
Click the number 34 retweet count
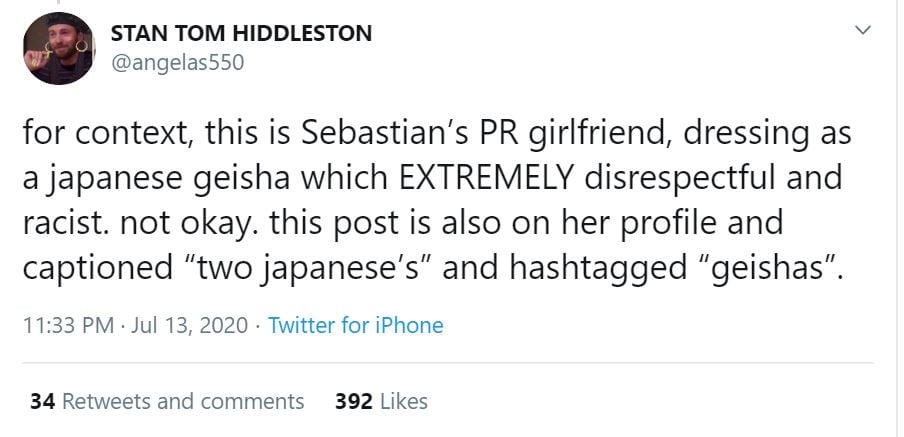tap(42, 401)
